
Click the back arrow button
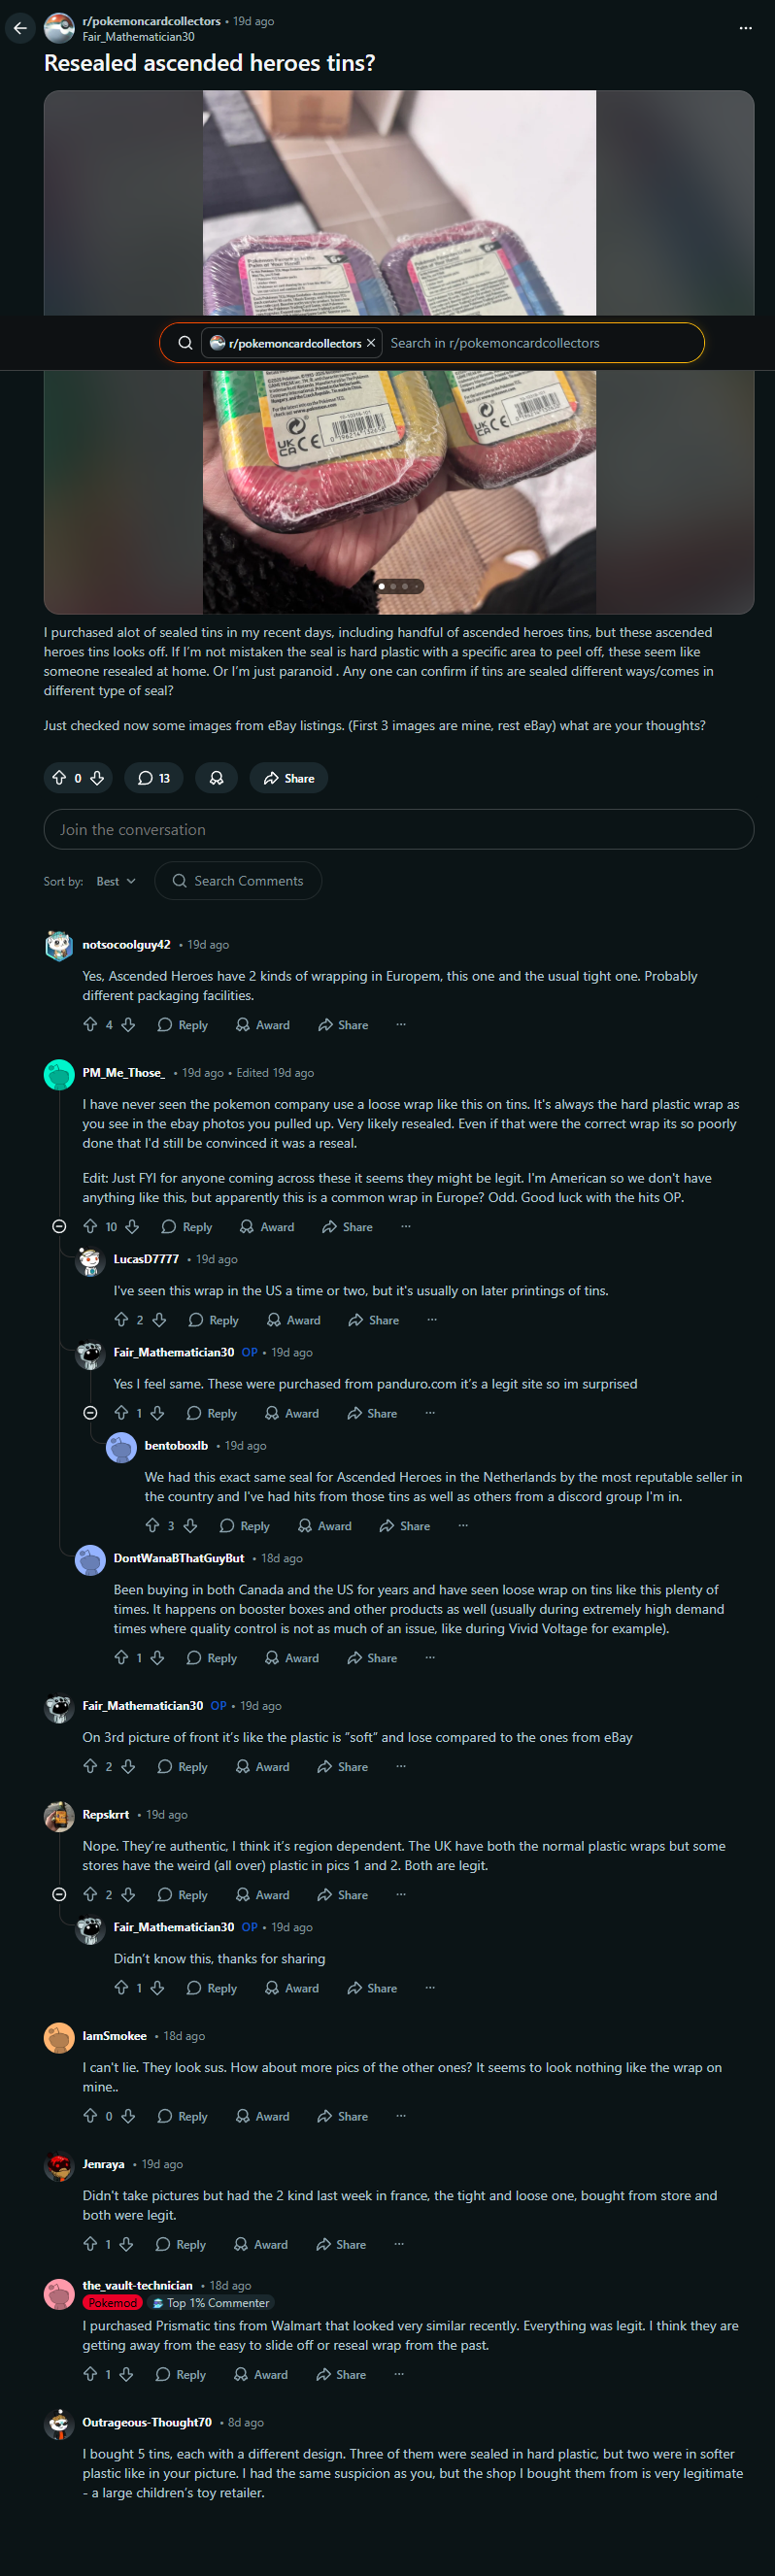click(20, 28)
